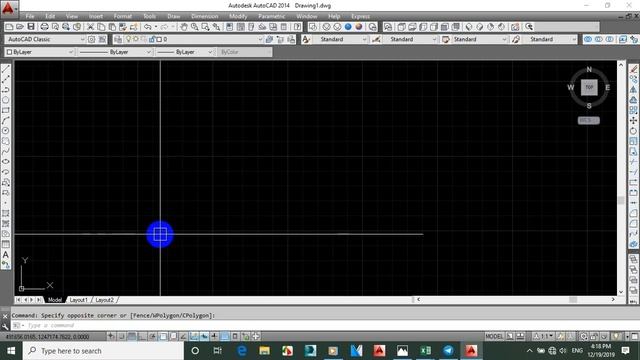Click the MODEL button in status bar

click(494, 336)
